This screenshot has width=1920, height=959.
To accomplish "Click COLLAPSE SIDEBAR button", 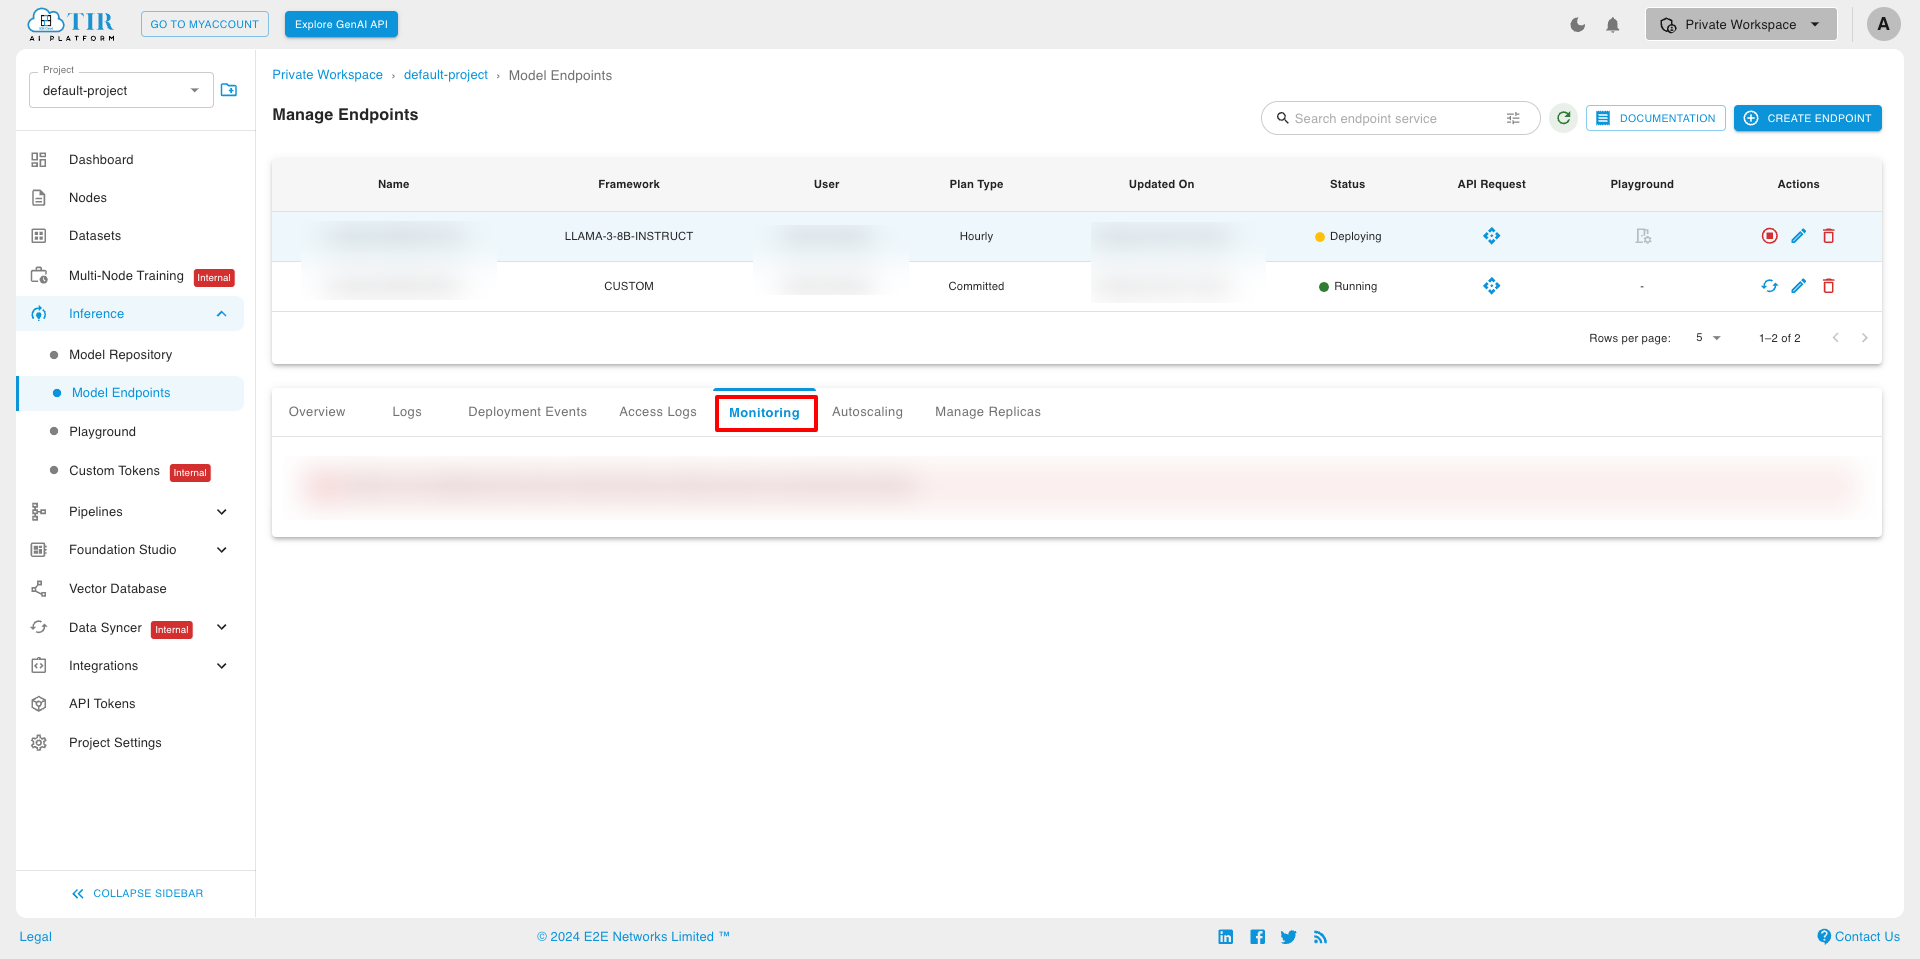I will 137,894.
